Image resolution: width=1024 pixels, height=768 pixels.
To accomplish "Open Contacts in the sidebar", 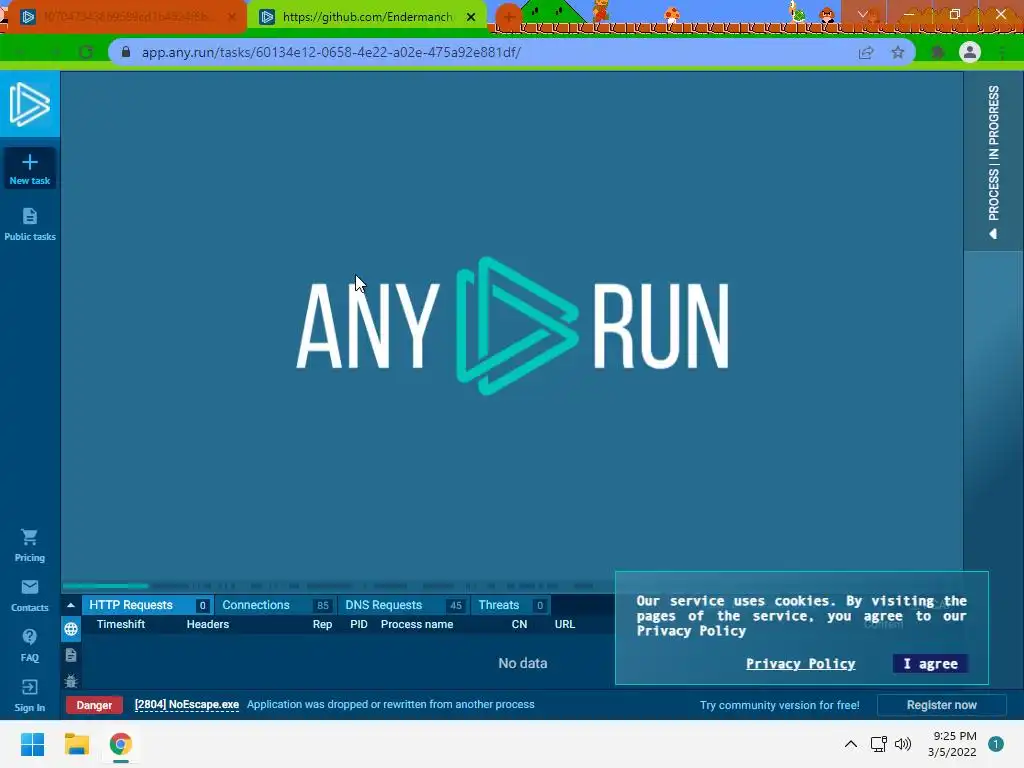I will pyautogui.click(x=30, y=596).
